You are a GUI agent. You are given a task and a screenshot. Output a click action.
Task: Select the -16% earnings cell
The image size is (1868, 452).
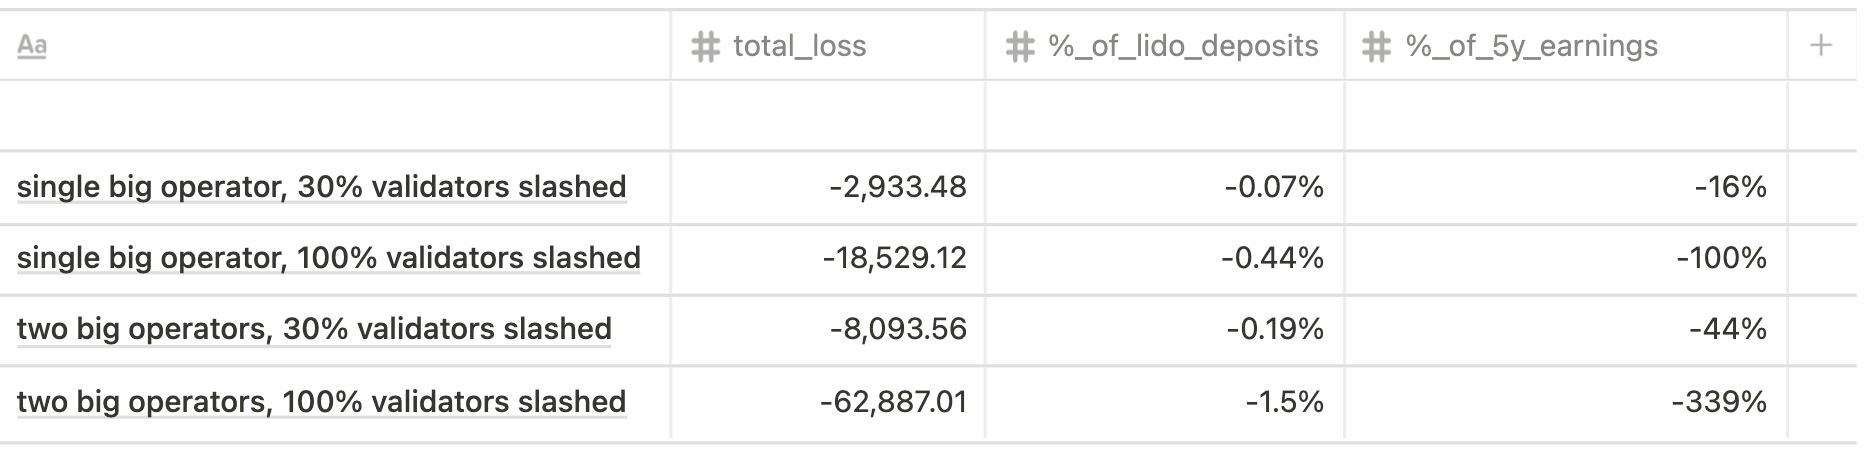click(1566, 187)
